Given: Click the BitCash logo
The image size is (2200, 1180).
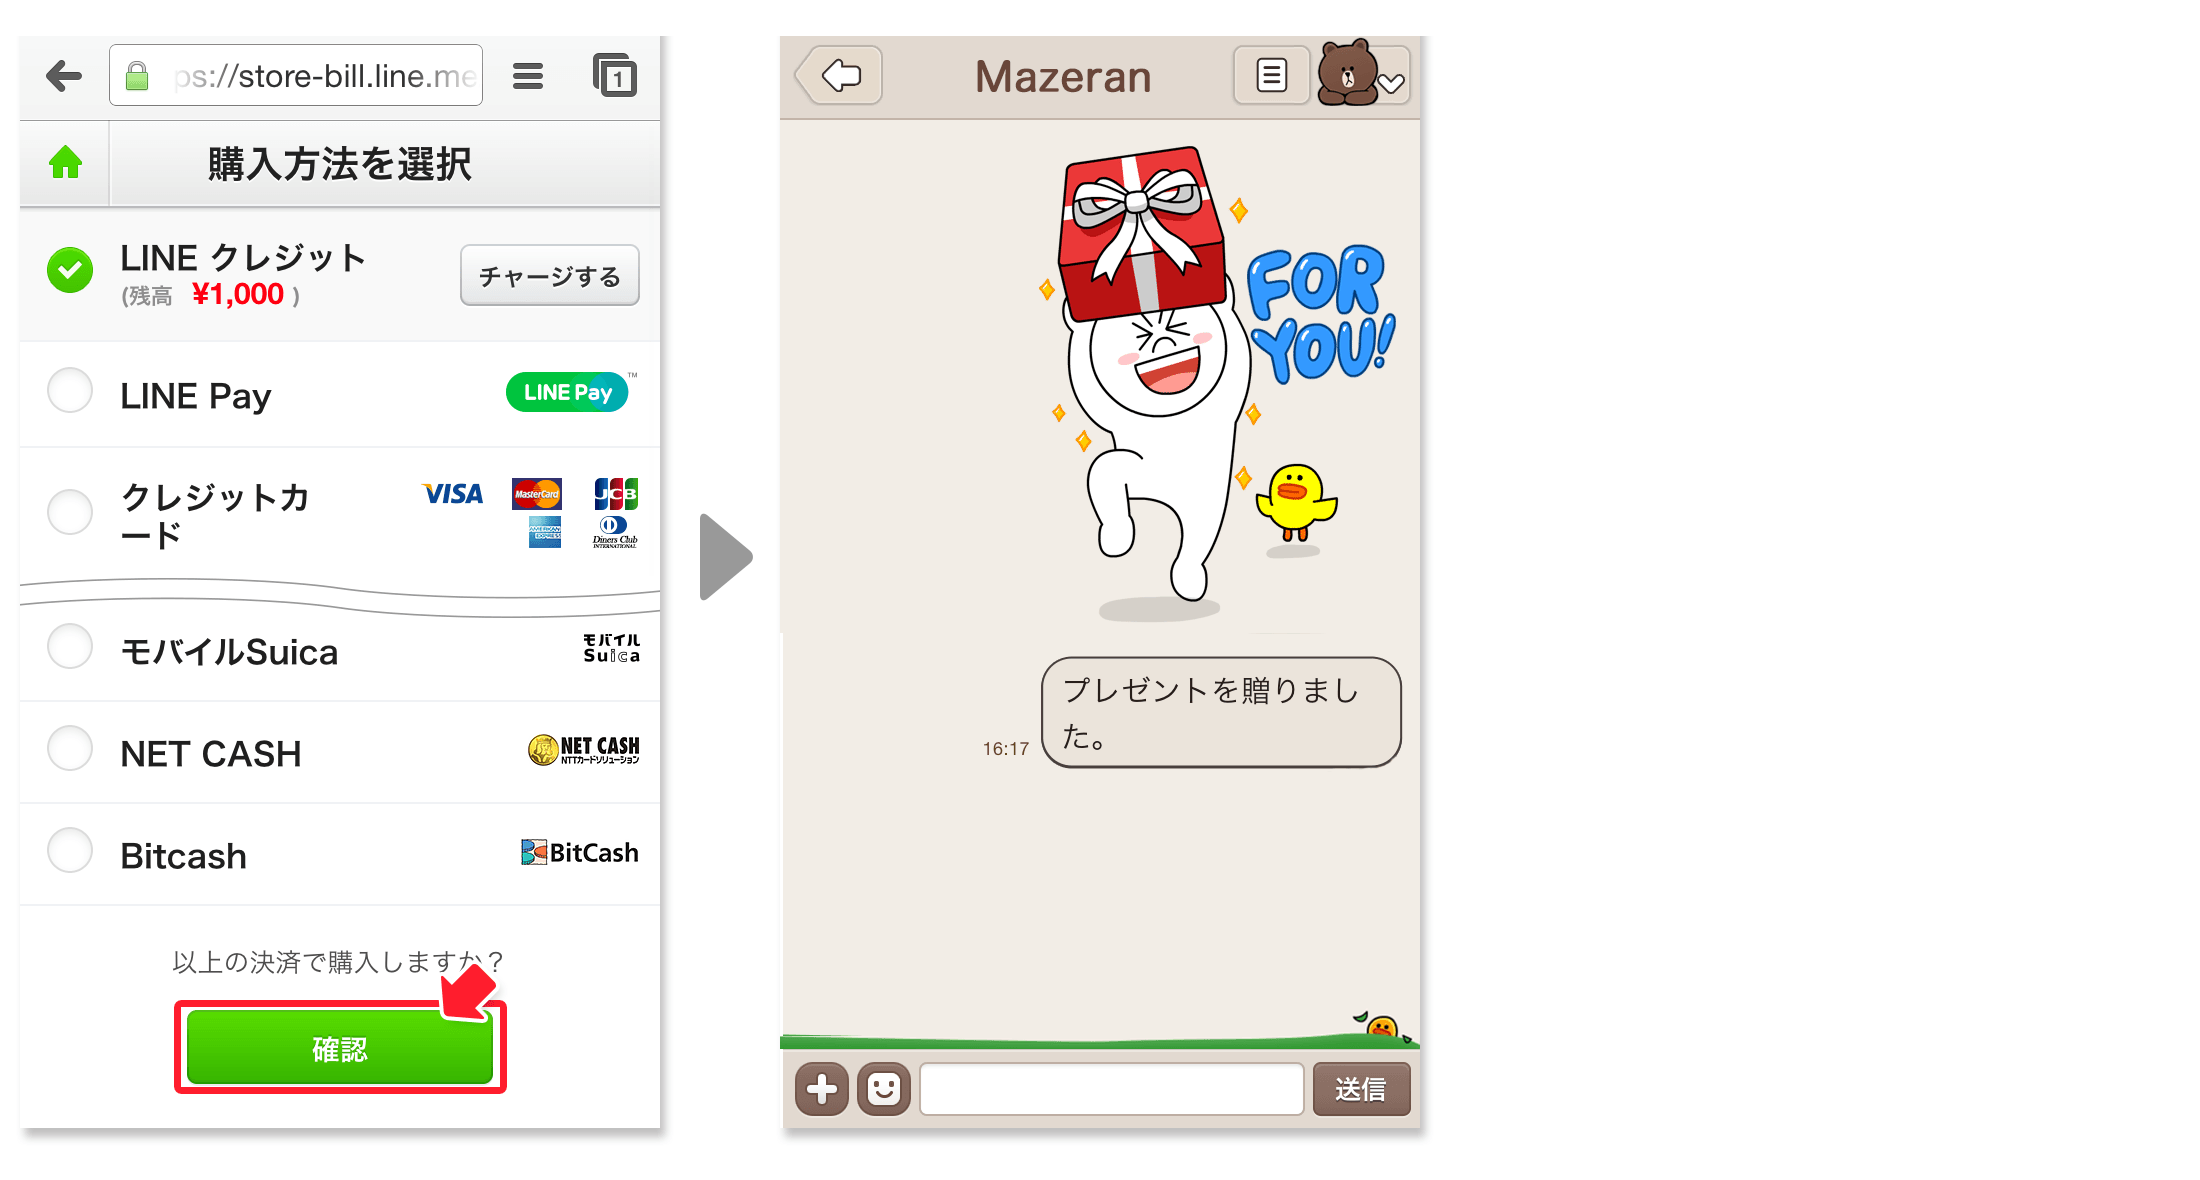Looking at the screenshot, I should click(x=580, y=852).
